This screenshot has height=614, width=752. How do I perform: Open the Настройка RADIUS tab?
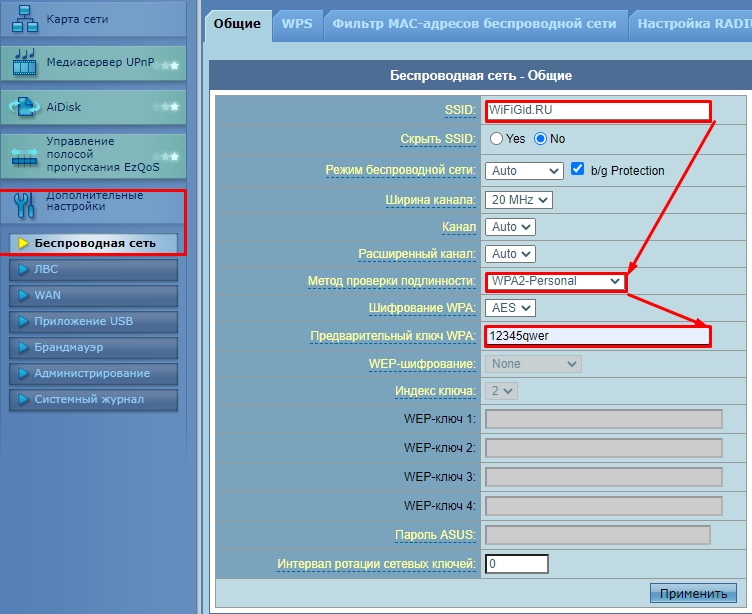[691, 24]
